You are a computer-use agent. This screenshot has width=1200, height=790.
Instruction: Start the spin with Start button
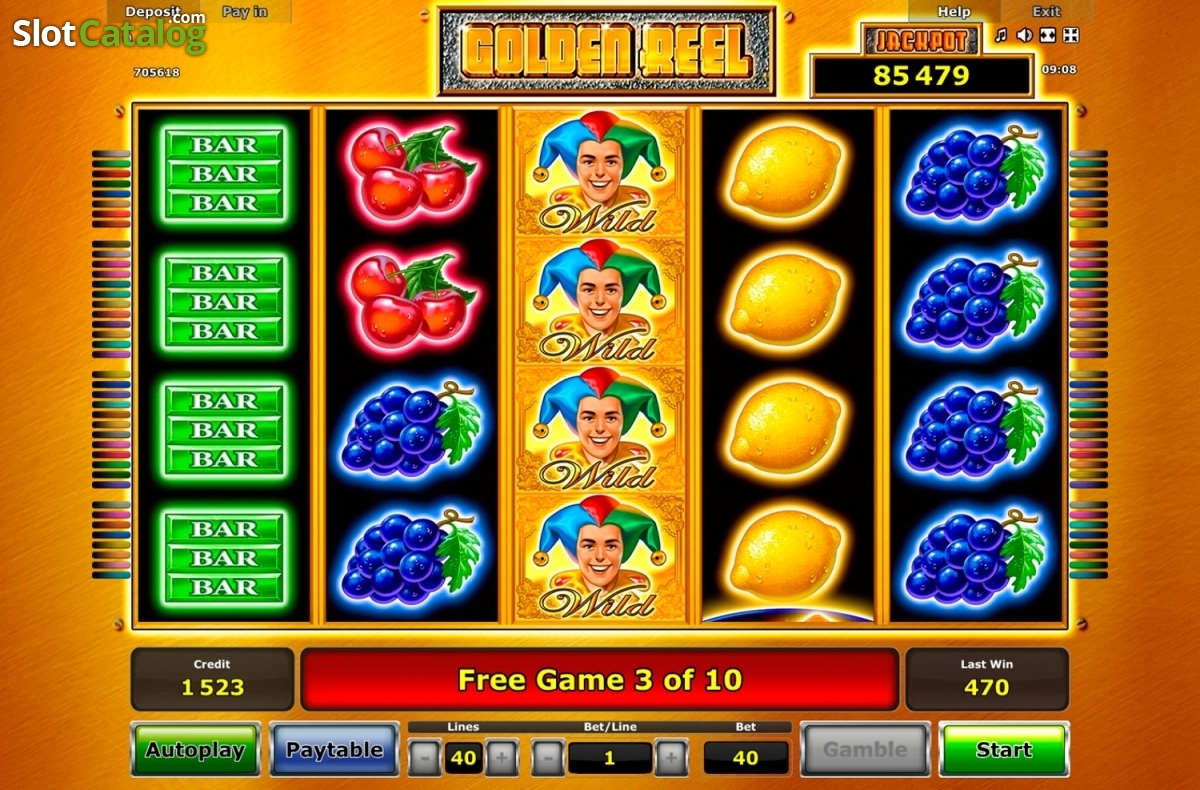[1004, 749]
